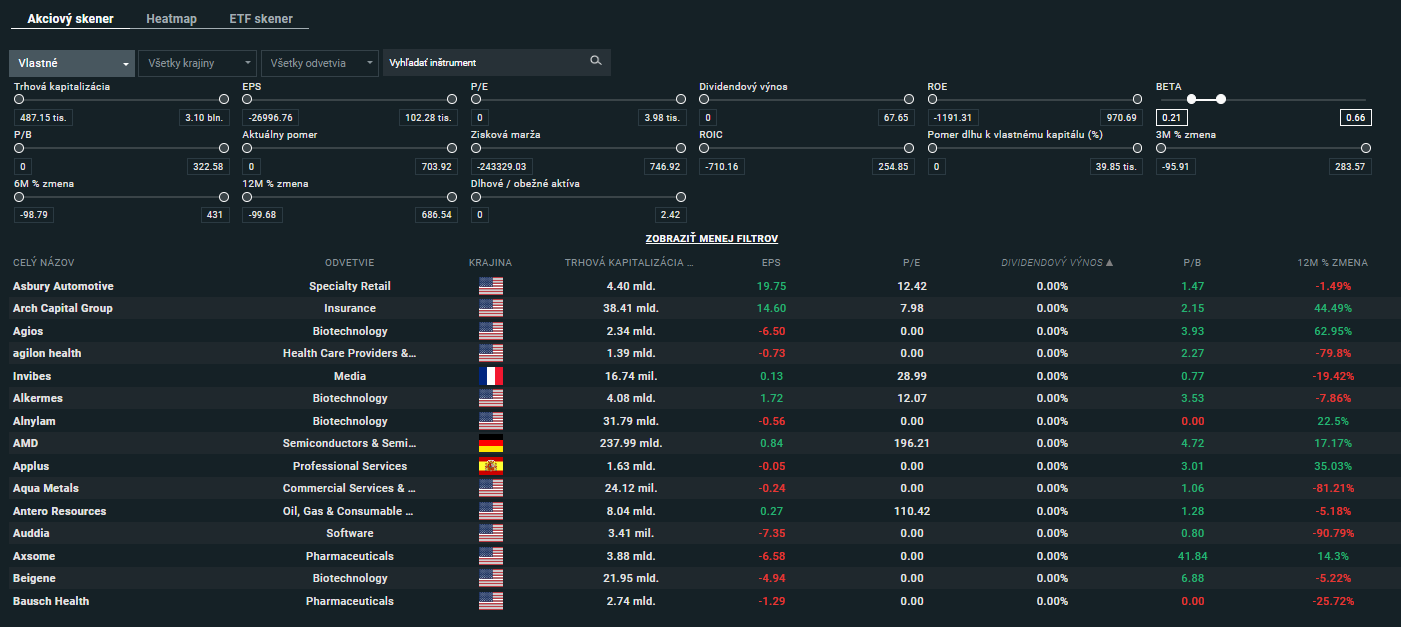This screenshot has height=627, width=1401.
Task: Click the US flag in the Bausch Health row
Action: pyautogui.click(x=491, y=601)
